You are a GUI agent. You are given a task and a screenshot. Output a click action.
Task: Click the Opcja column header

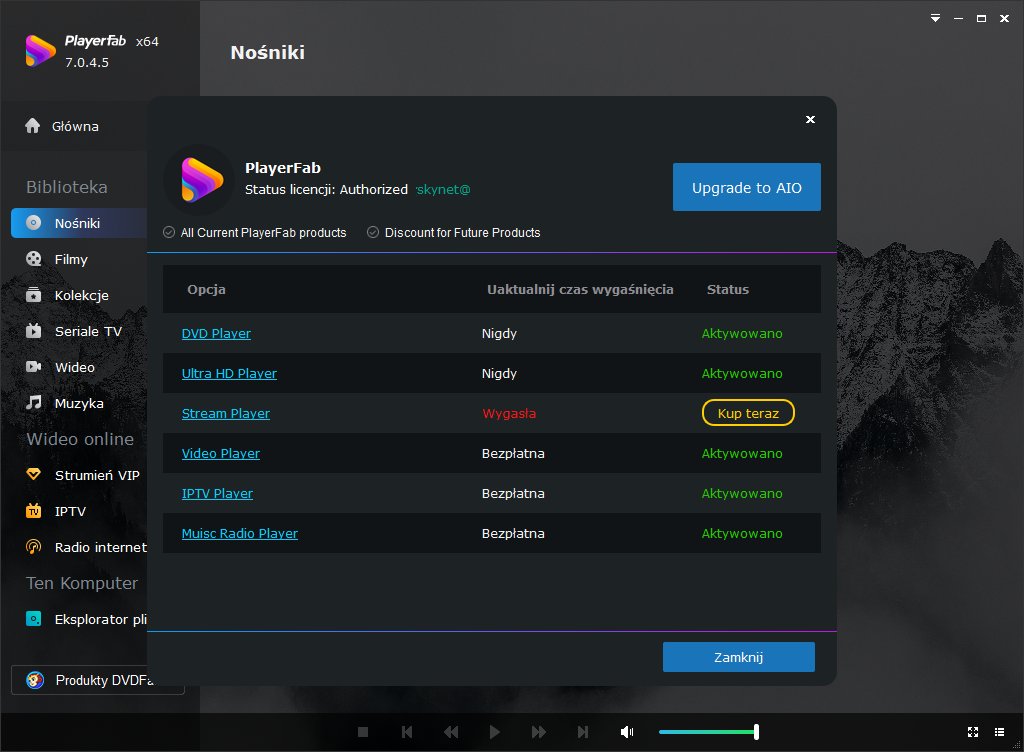(x=206, y=289)
